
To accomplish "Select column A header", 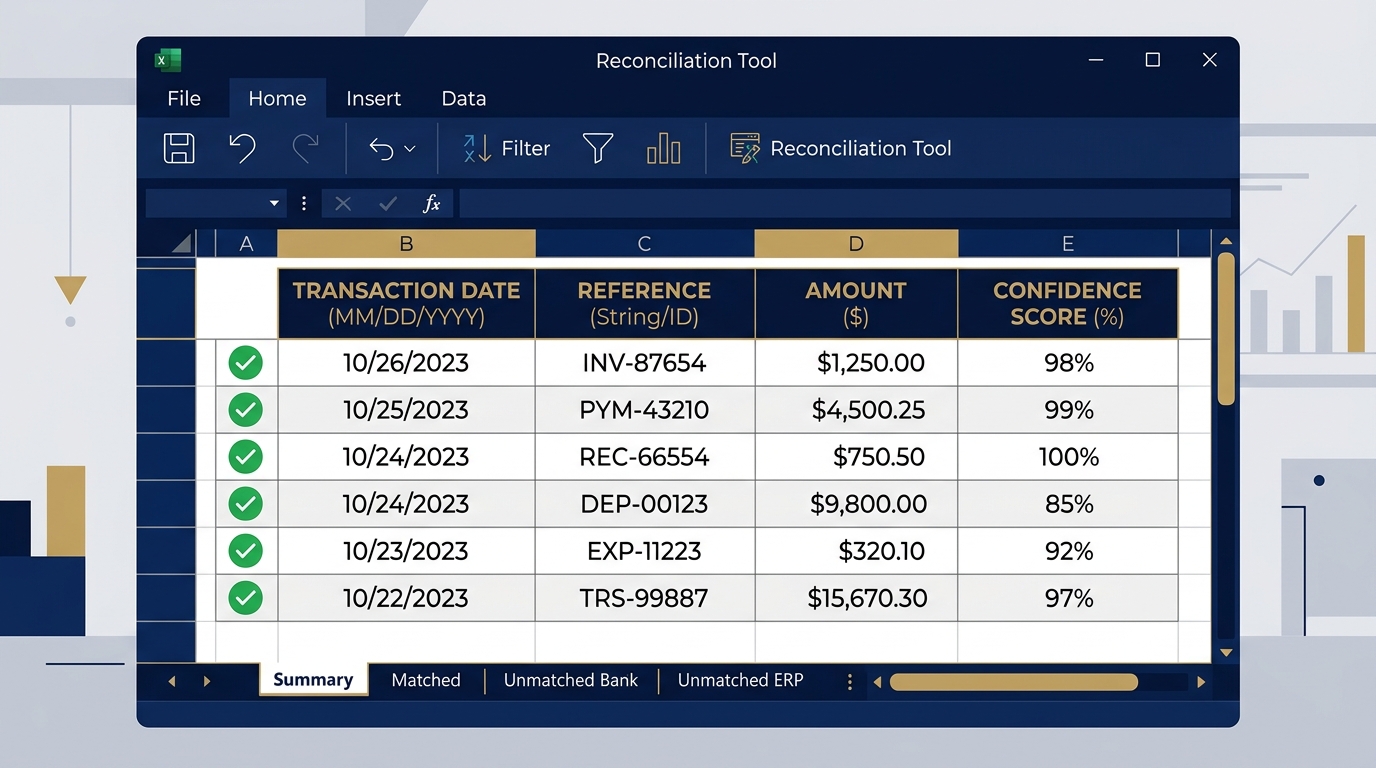I will point(246,244).
